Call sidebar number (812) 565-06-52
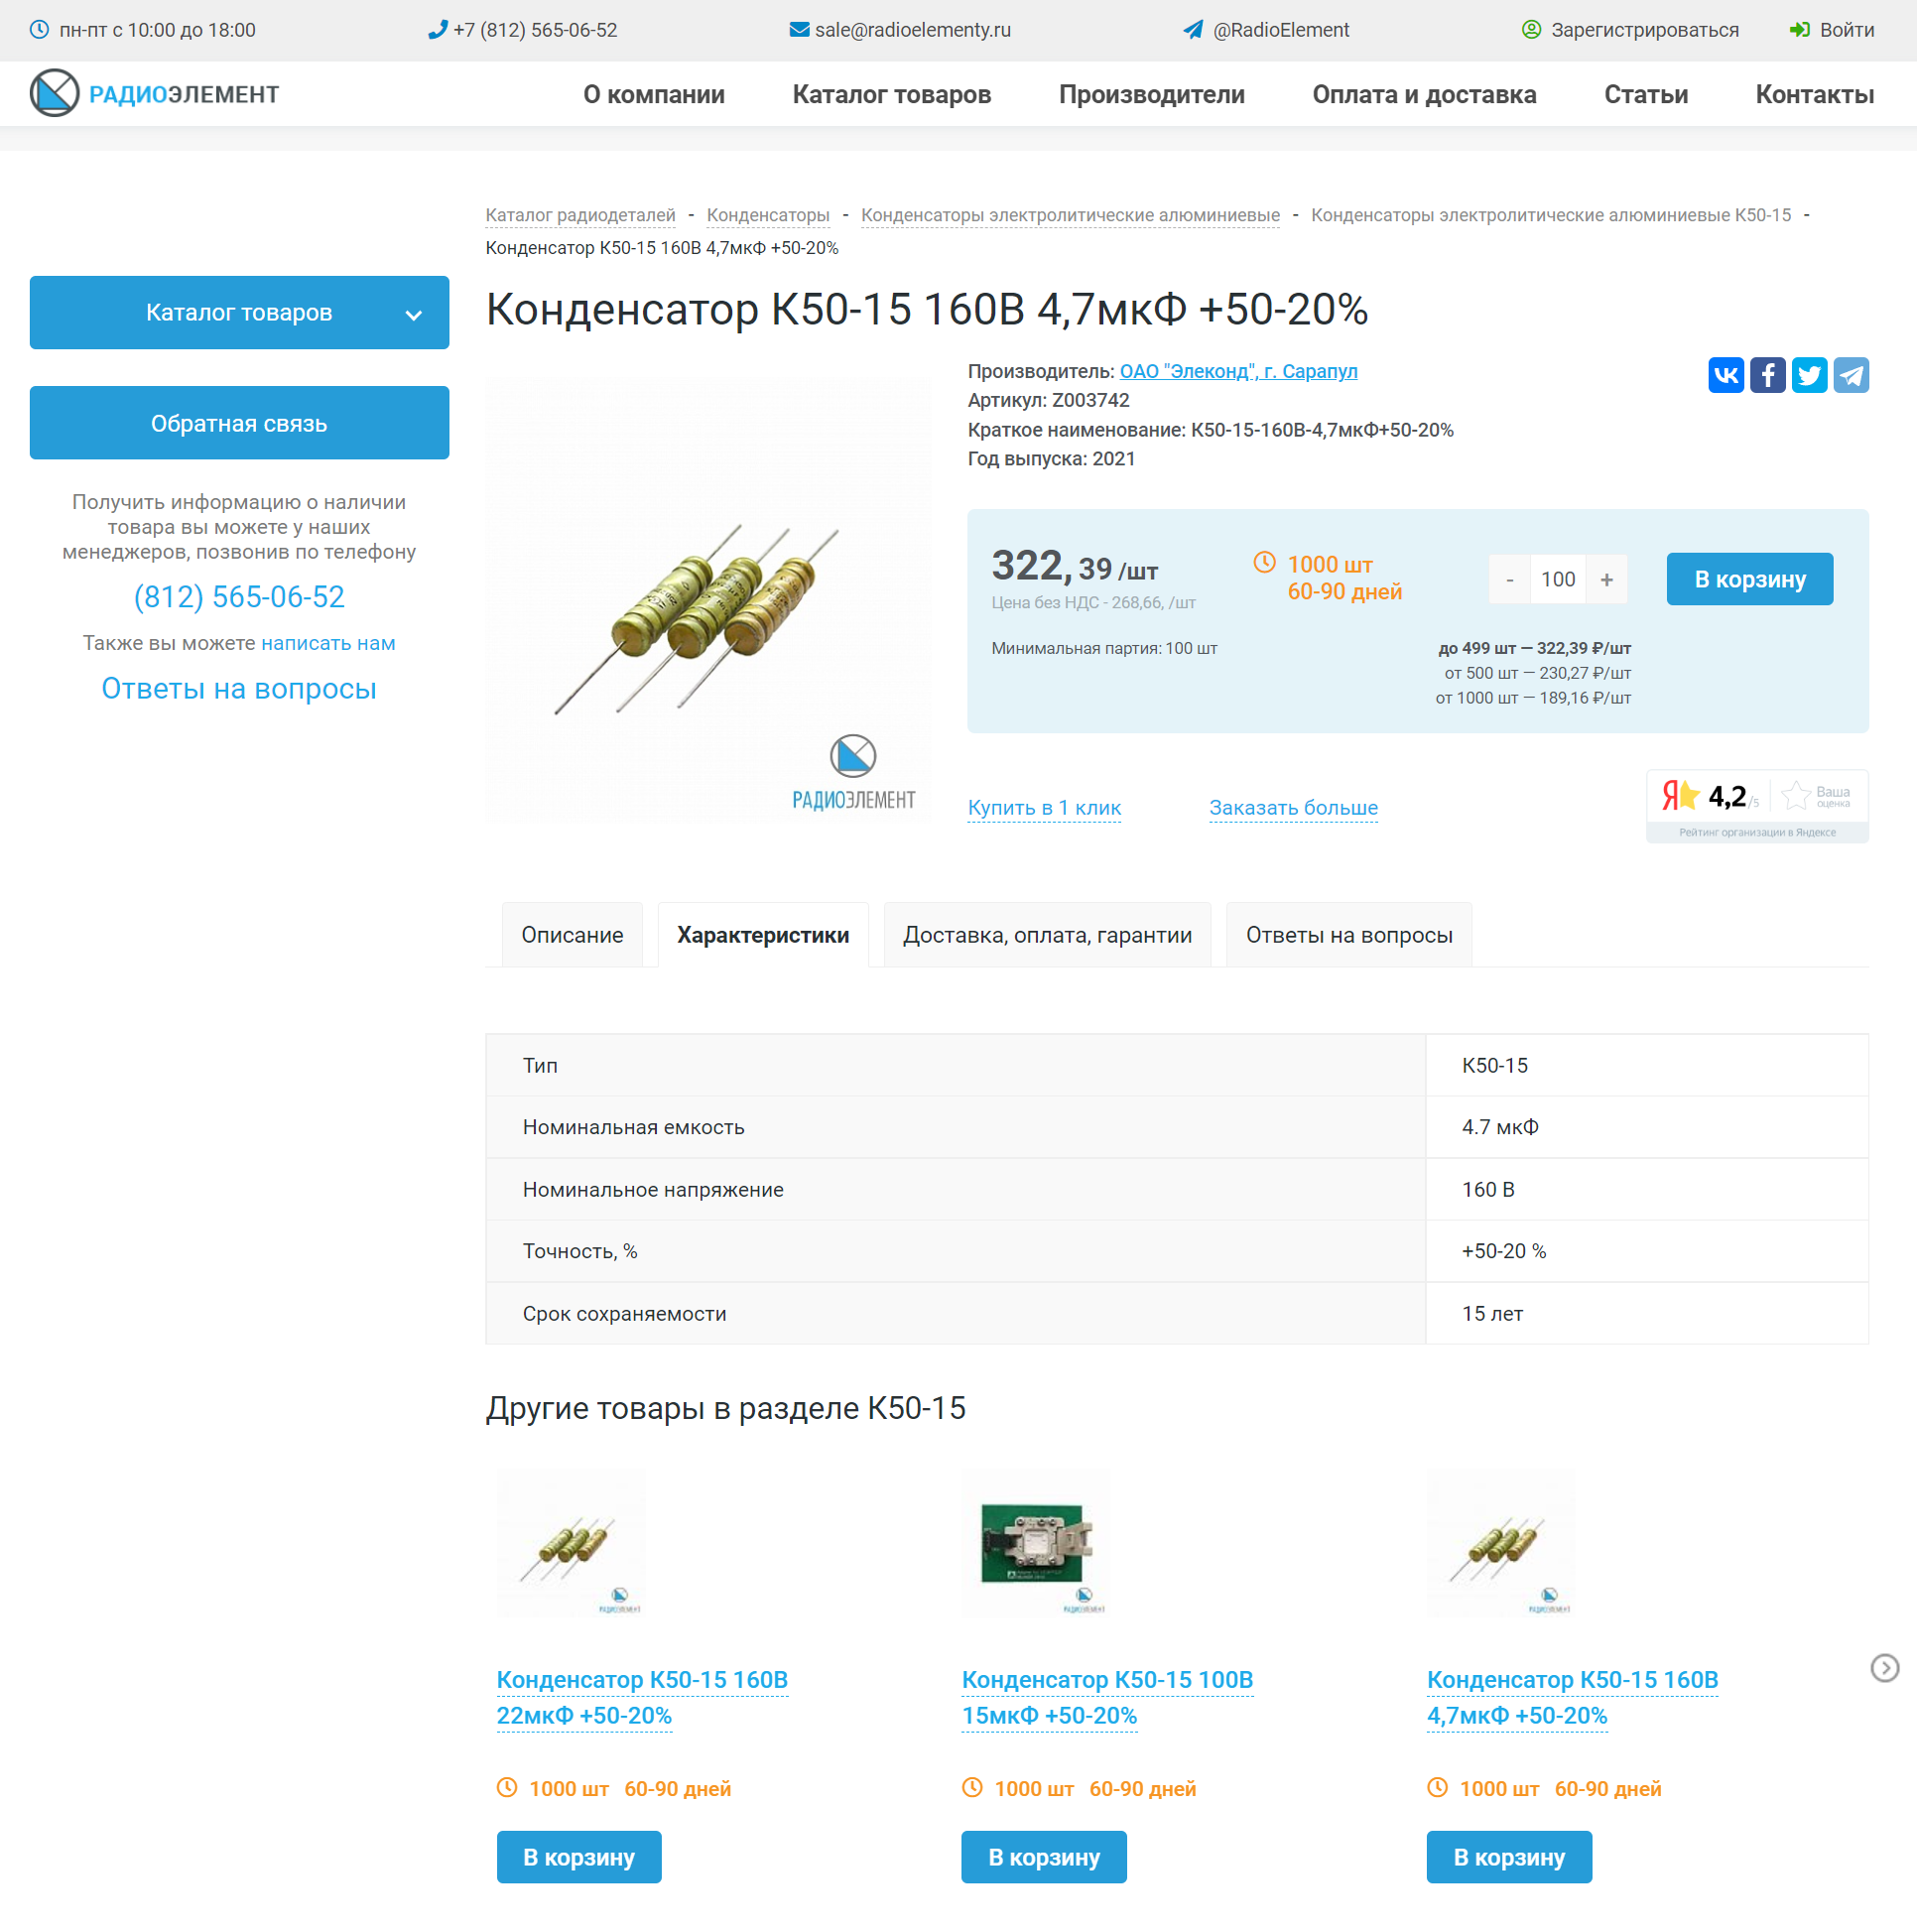 point(239,597)
